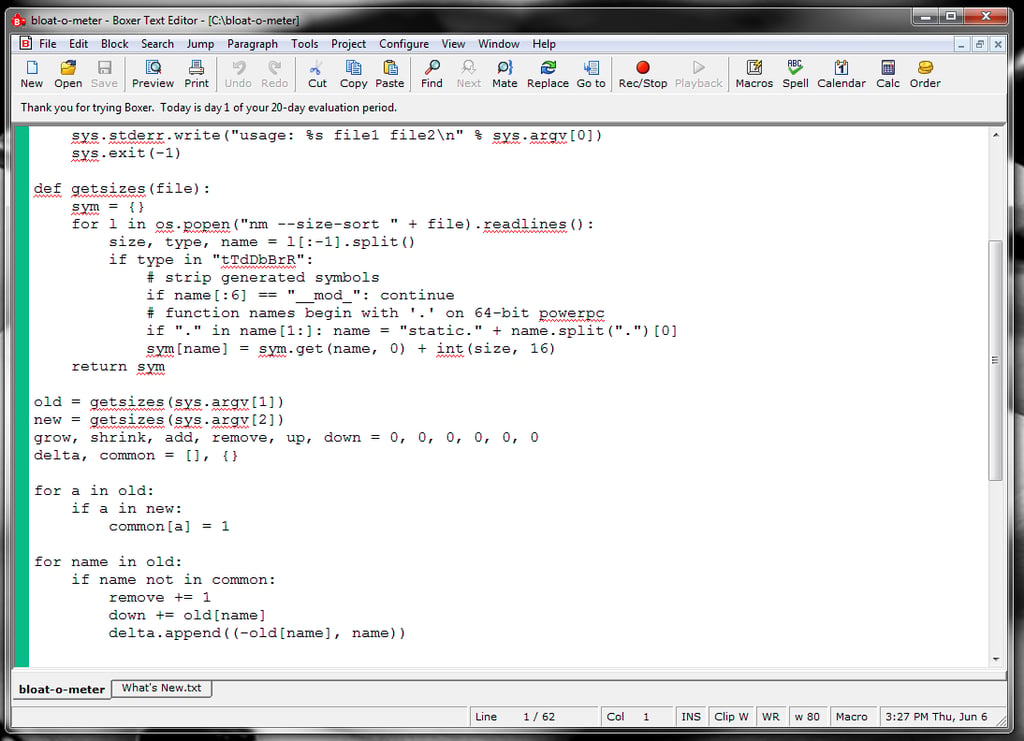The image size is (1024, 741).
Task: Open the Find dialog from the toolbar
Action: tap(432, 74)
